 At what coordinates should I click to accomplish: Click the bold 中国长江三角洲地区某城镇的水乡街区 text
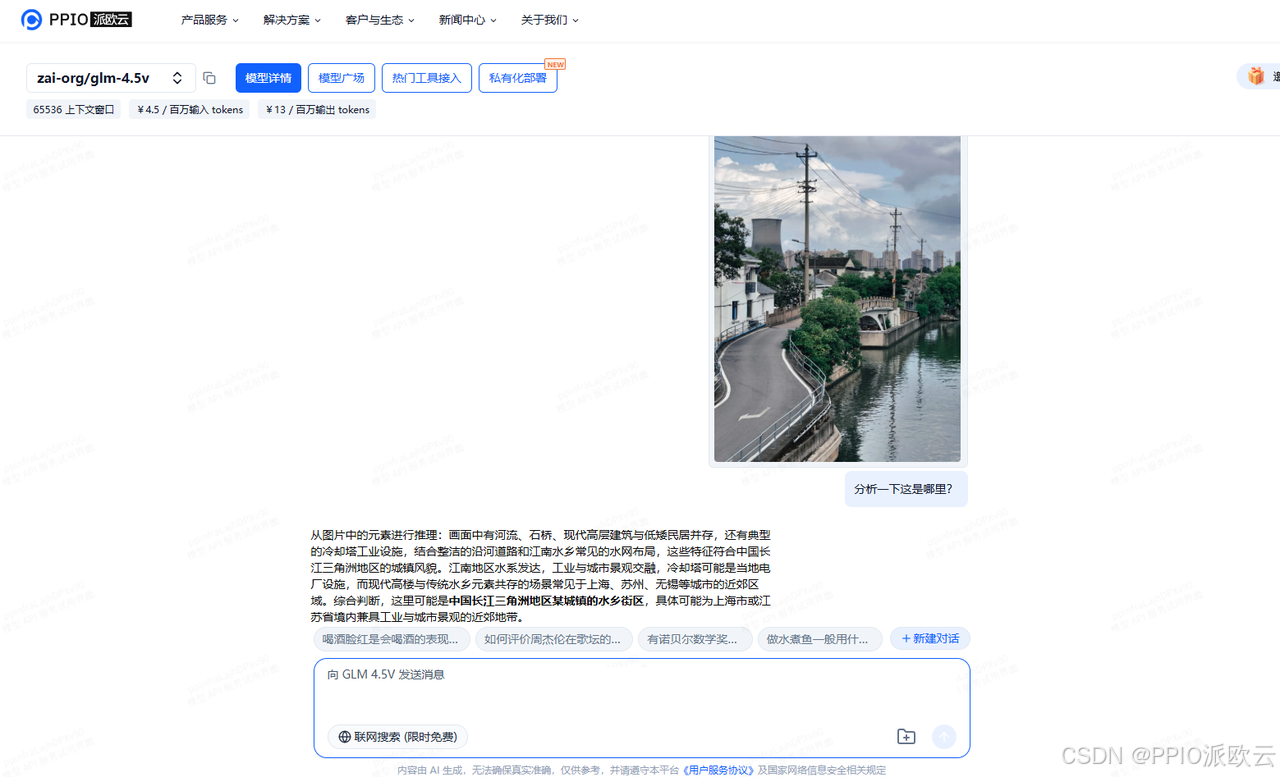546,601
